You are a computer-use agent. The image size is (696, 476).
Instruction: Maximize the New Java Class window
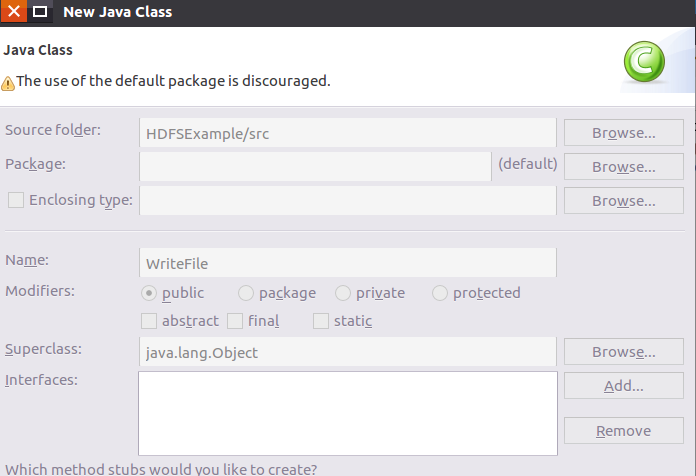[x=40, y=12]
